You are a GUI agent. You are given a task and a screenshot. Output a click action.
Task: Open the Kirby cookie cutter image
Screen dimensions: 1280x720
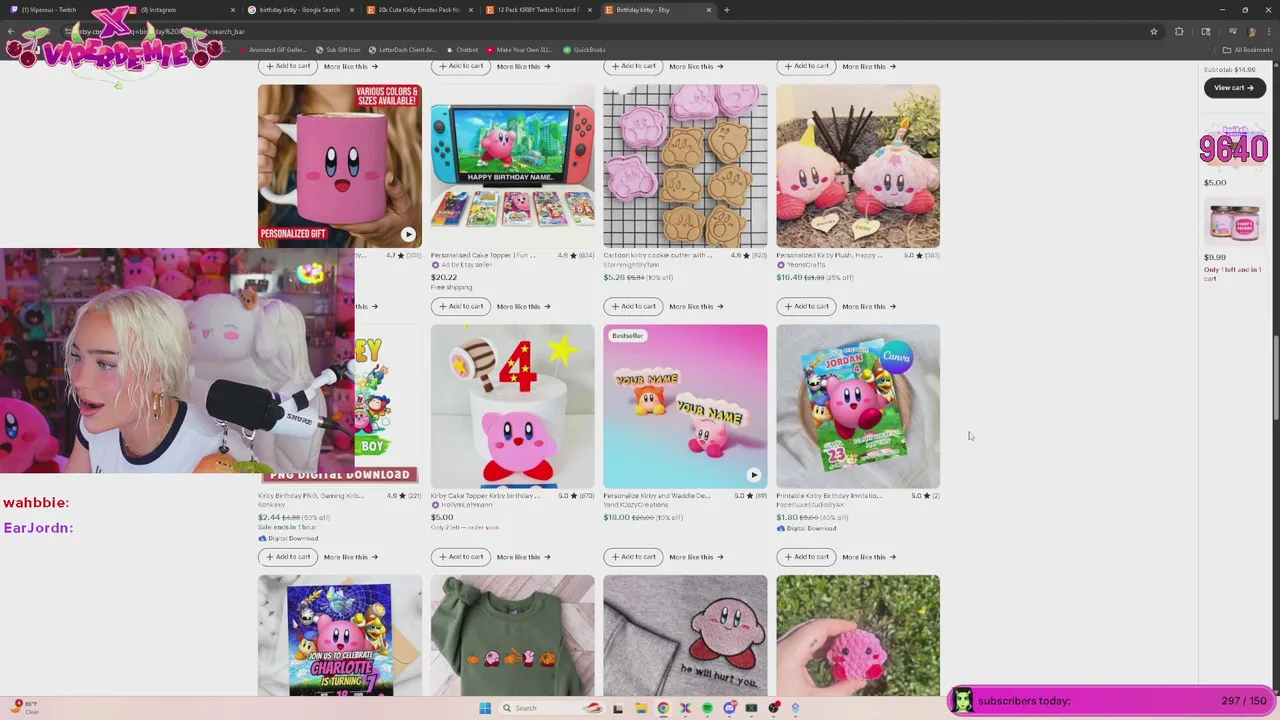[x=685, y=165]
